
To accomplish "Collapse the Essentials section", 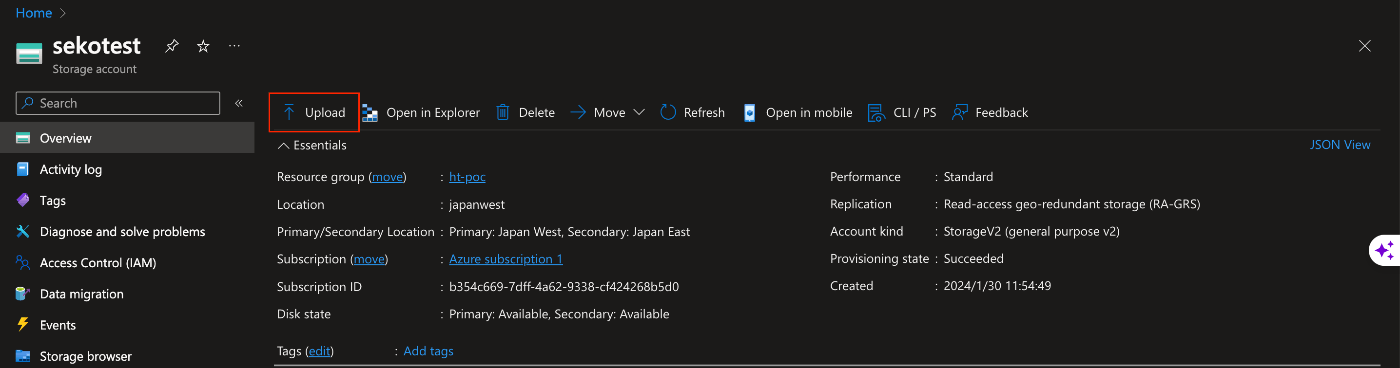I will [x=312, y=145].
